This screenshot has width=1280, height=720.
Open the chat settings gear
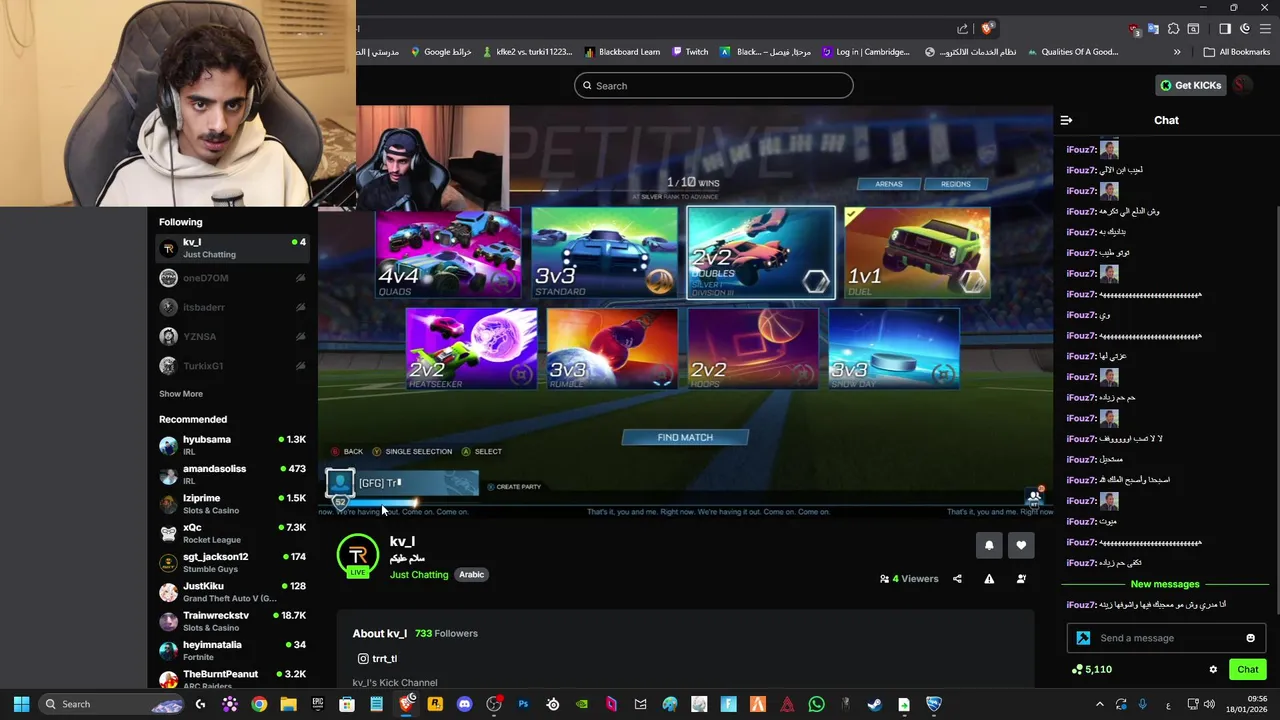click(1213, 670)
